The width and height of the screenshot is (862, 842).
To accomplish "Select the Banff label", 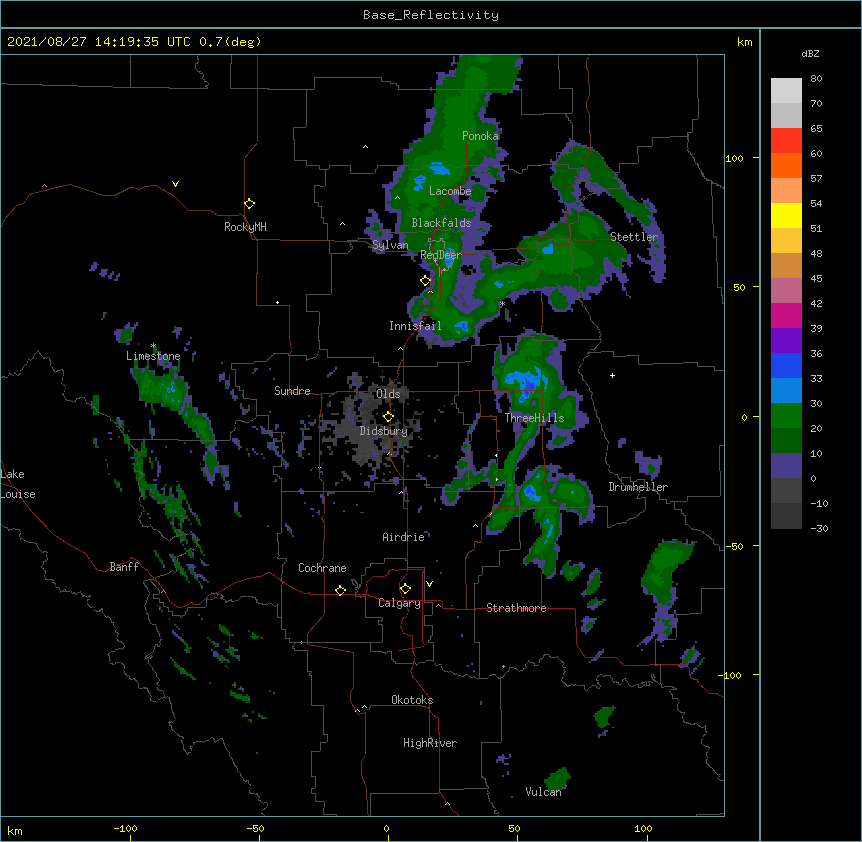I will click(124, 567).
